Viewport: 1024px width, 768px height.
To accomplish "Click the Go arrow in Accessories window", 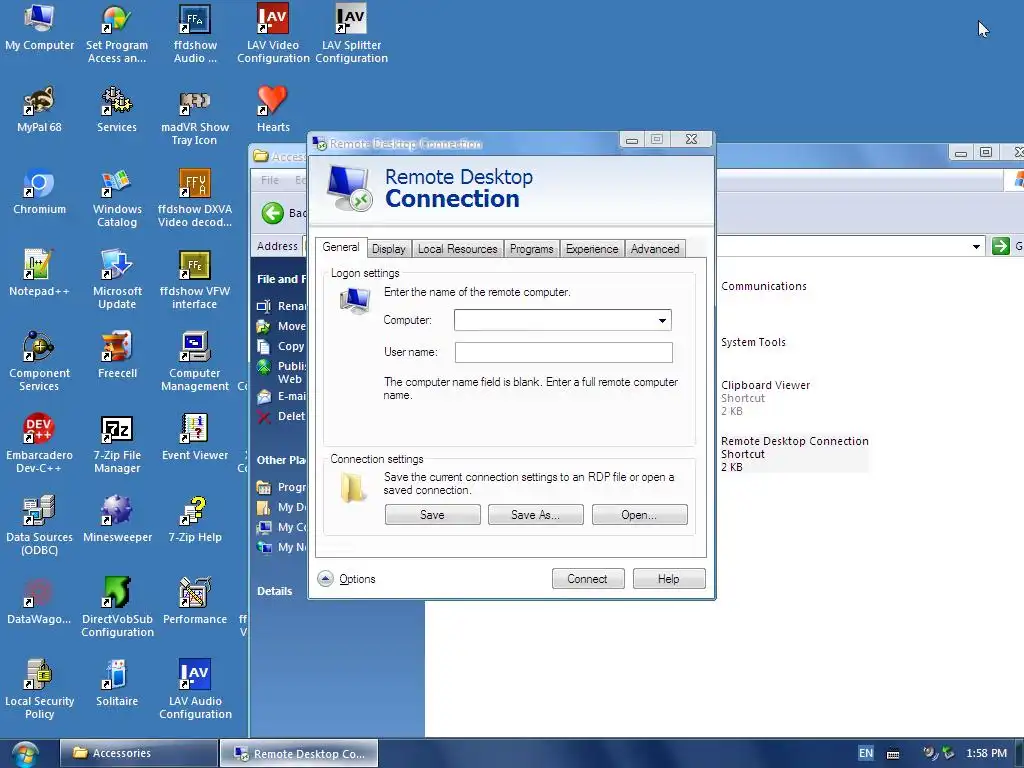I will pos(1000,246).
